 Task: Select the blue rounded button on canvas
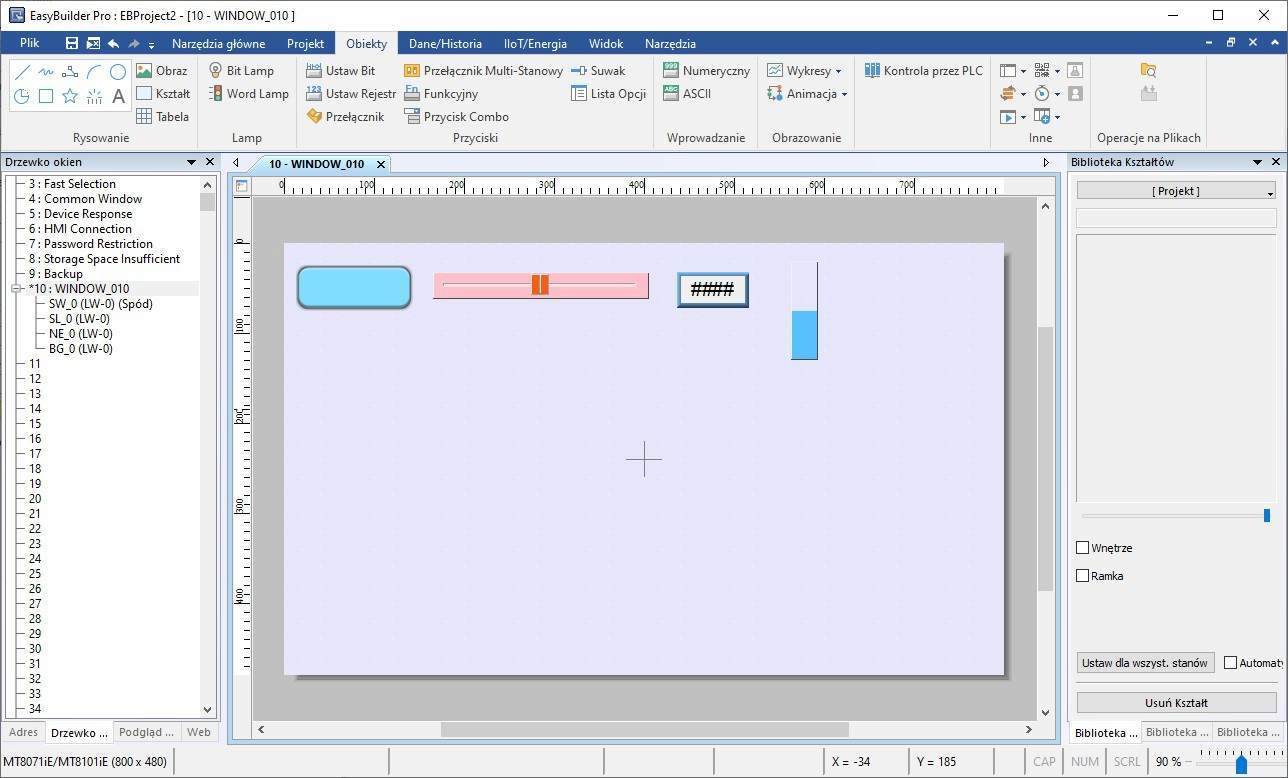(354, 287)
